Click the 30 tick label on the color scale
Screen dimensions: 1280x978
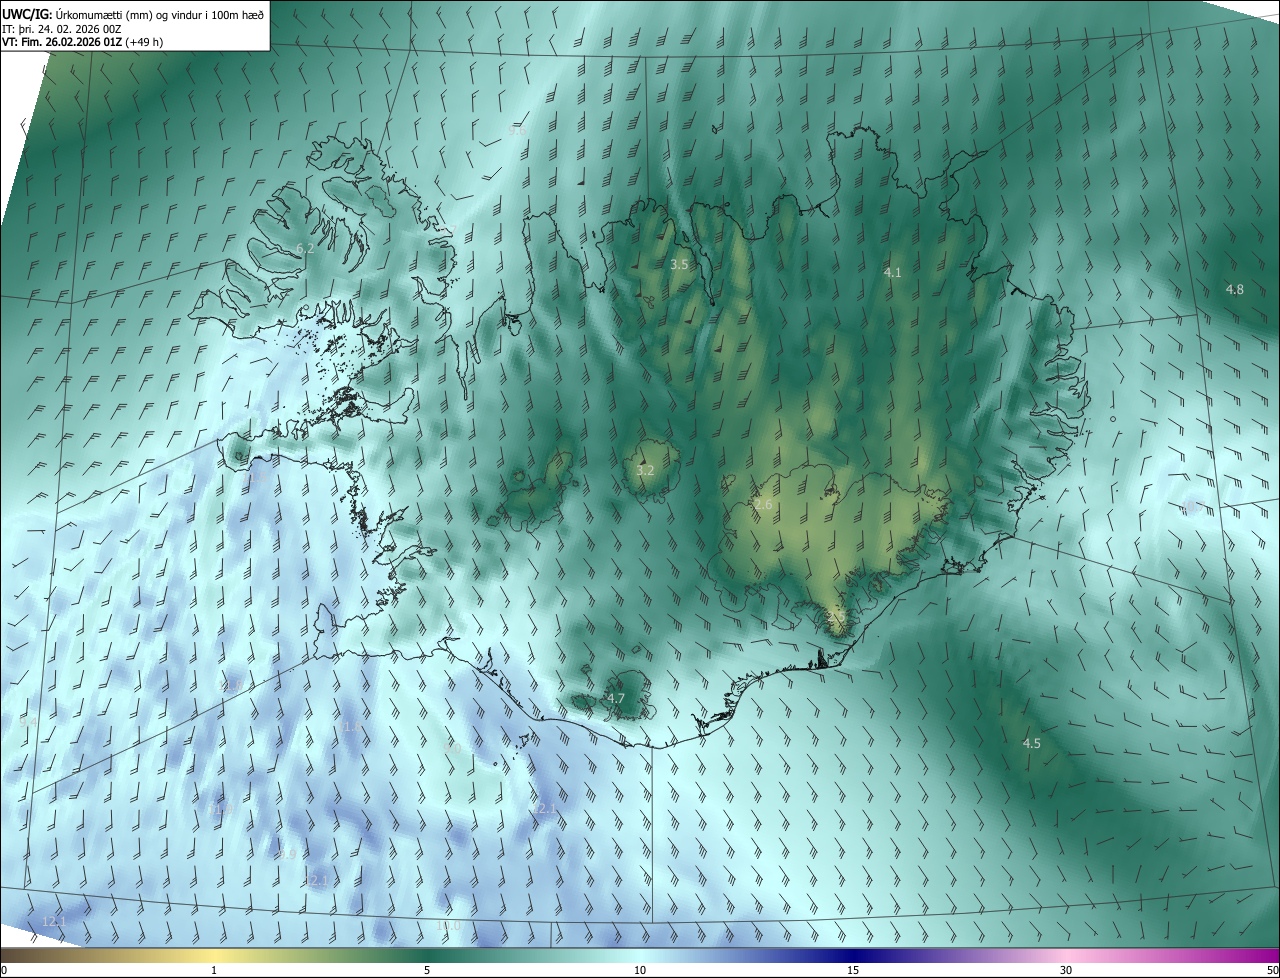1066,970
